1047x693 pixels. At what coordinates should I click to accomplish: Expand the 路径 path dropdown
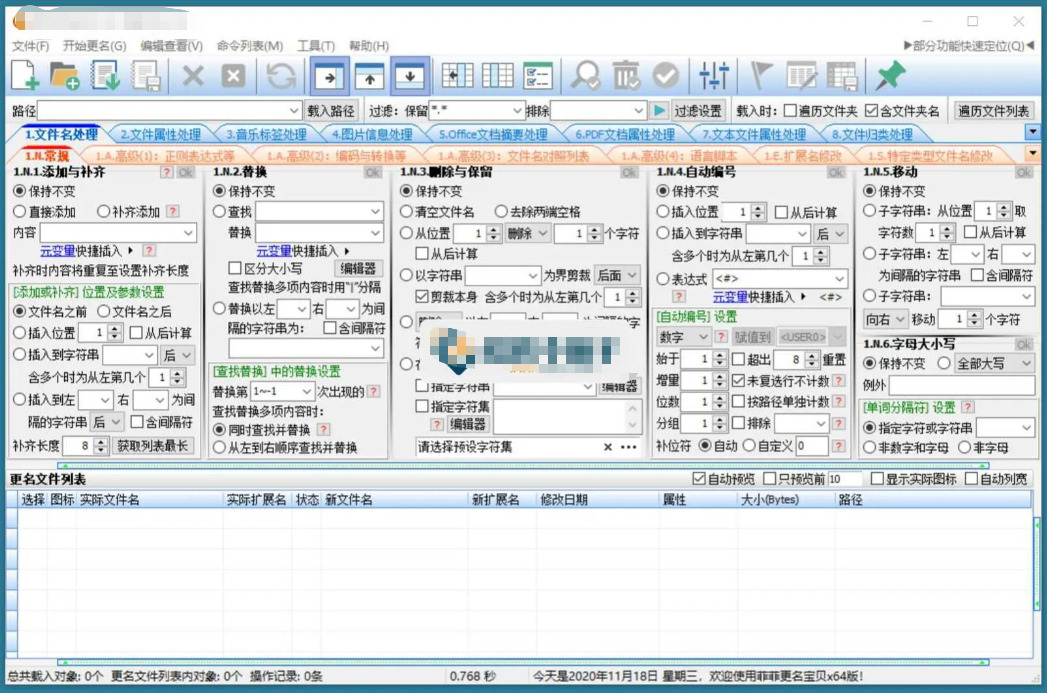294,111
